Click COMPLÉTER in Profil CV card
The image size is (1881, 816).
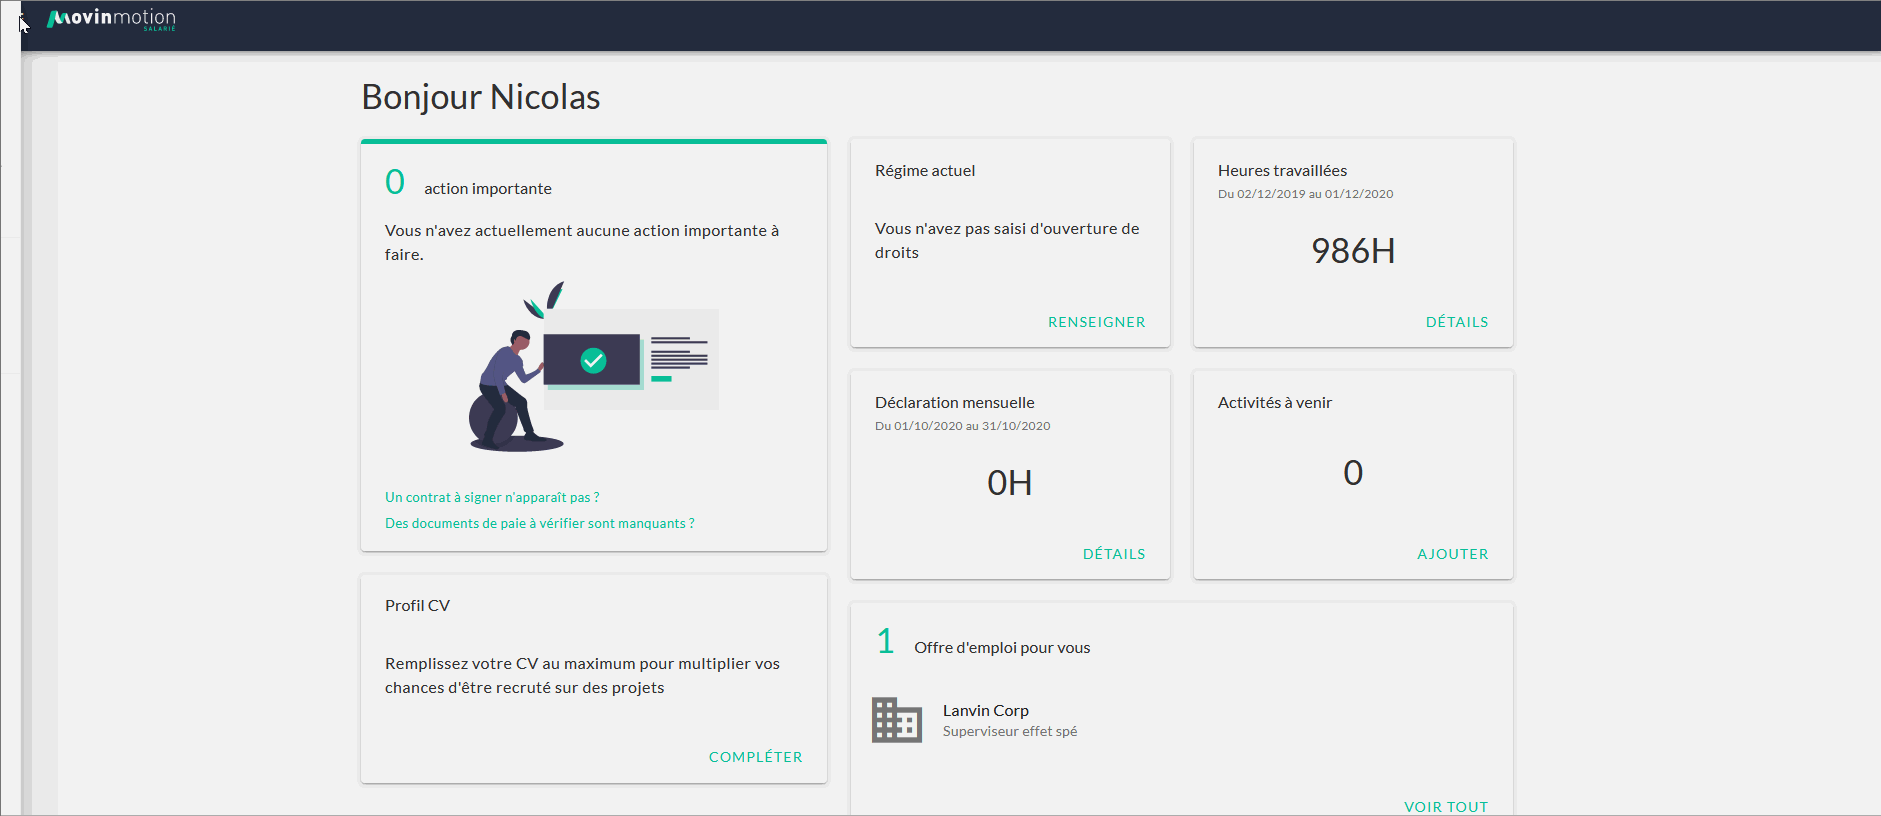pos(755,757)
